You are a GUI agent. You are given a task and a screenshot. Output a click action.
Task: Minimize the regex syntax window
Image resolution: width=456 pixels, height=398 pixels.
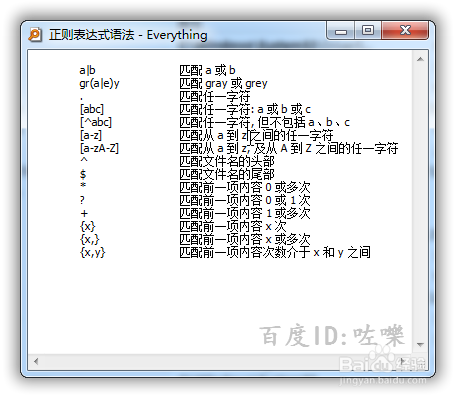pyautogui.click(x=341, y=31)
